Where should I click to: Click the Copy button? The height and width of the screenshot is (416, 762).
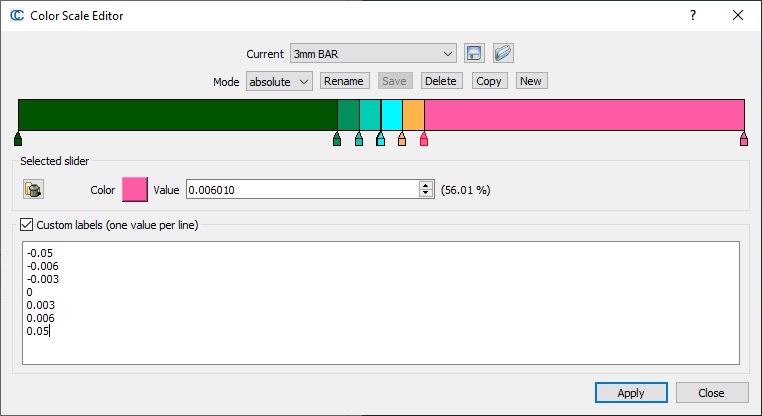point(488,81)
